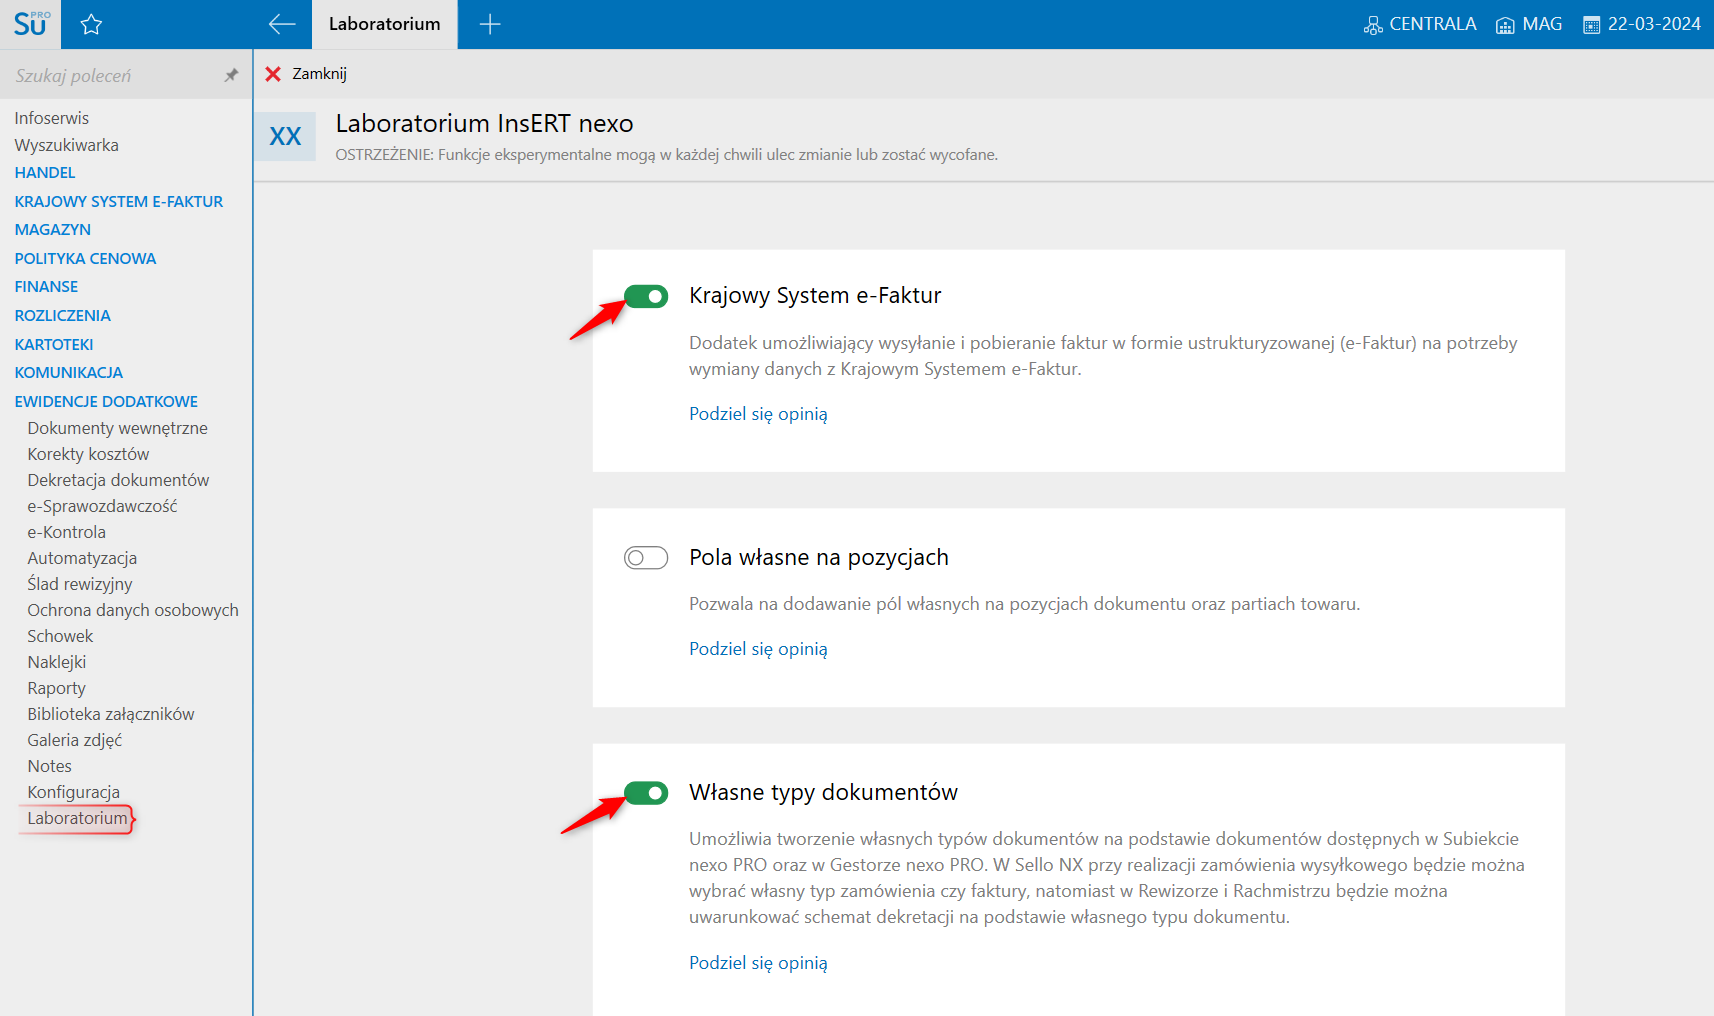Open Konfiguracja

74,792
